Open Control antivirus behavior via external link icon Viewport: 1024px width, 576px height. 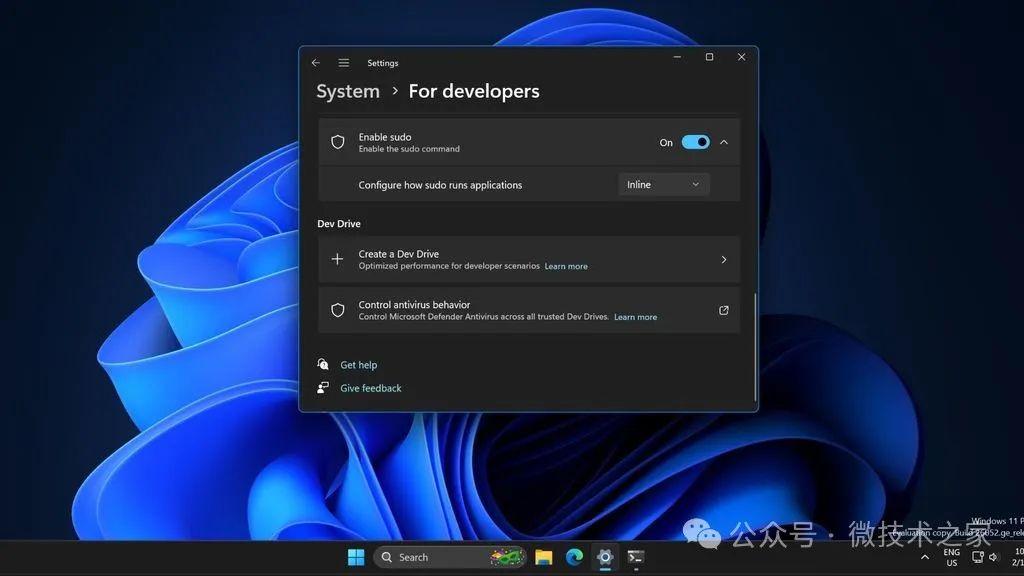coord(723,310)
